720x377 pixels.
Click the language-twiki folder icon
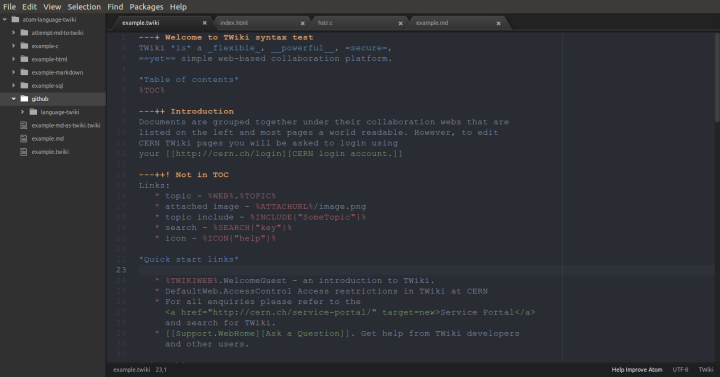point(33,112)
